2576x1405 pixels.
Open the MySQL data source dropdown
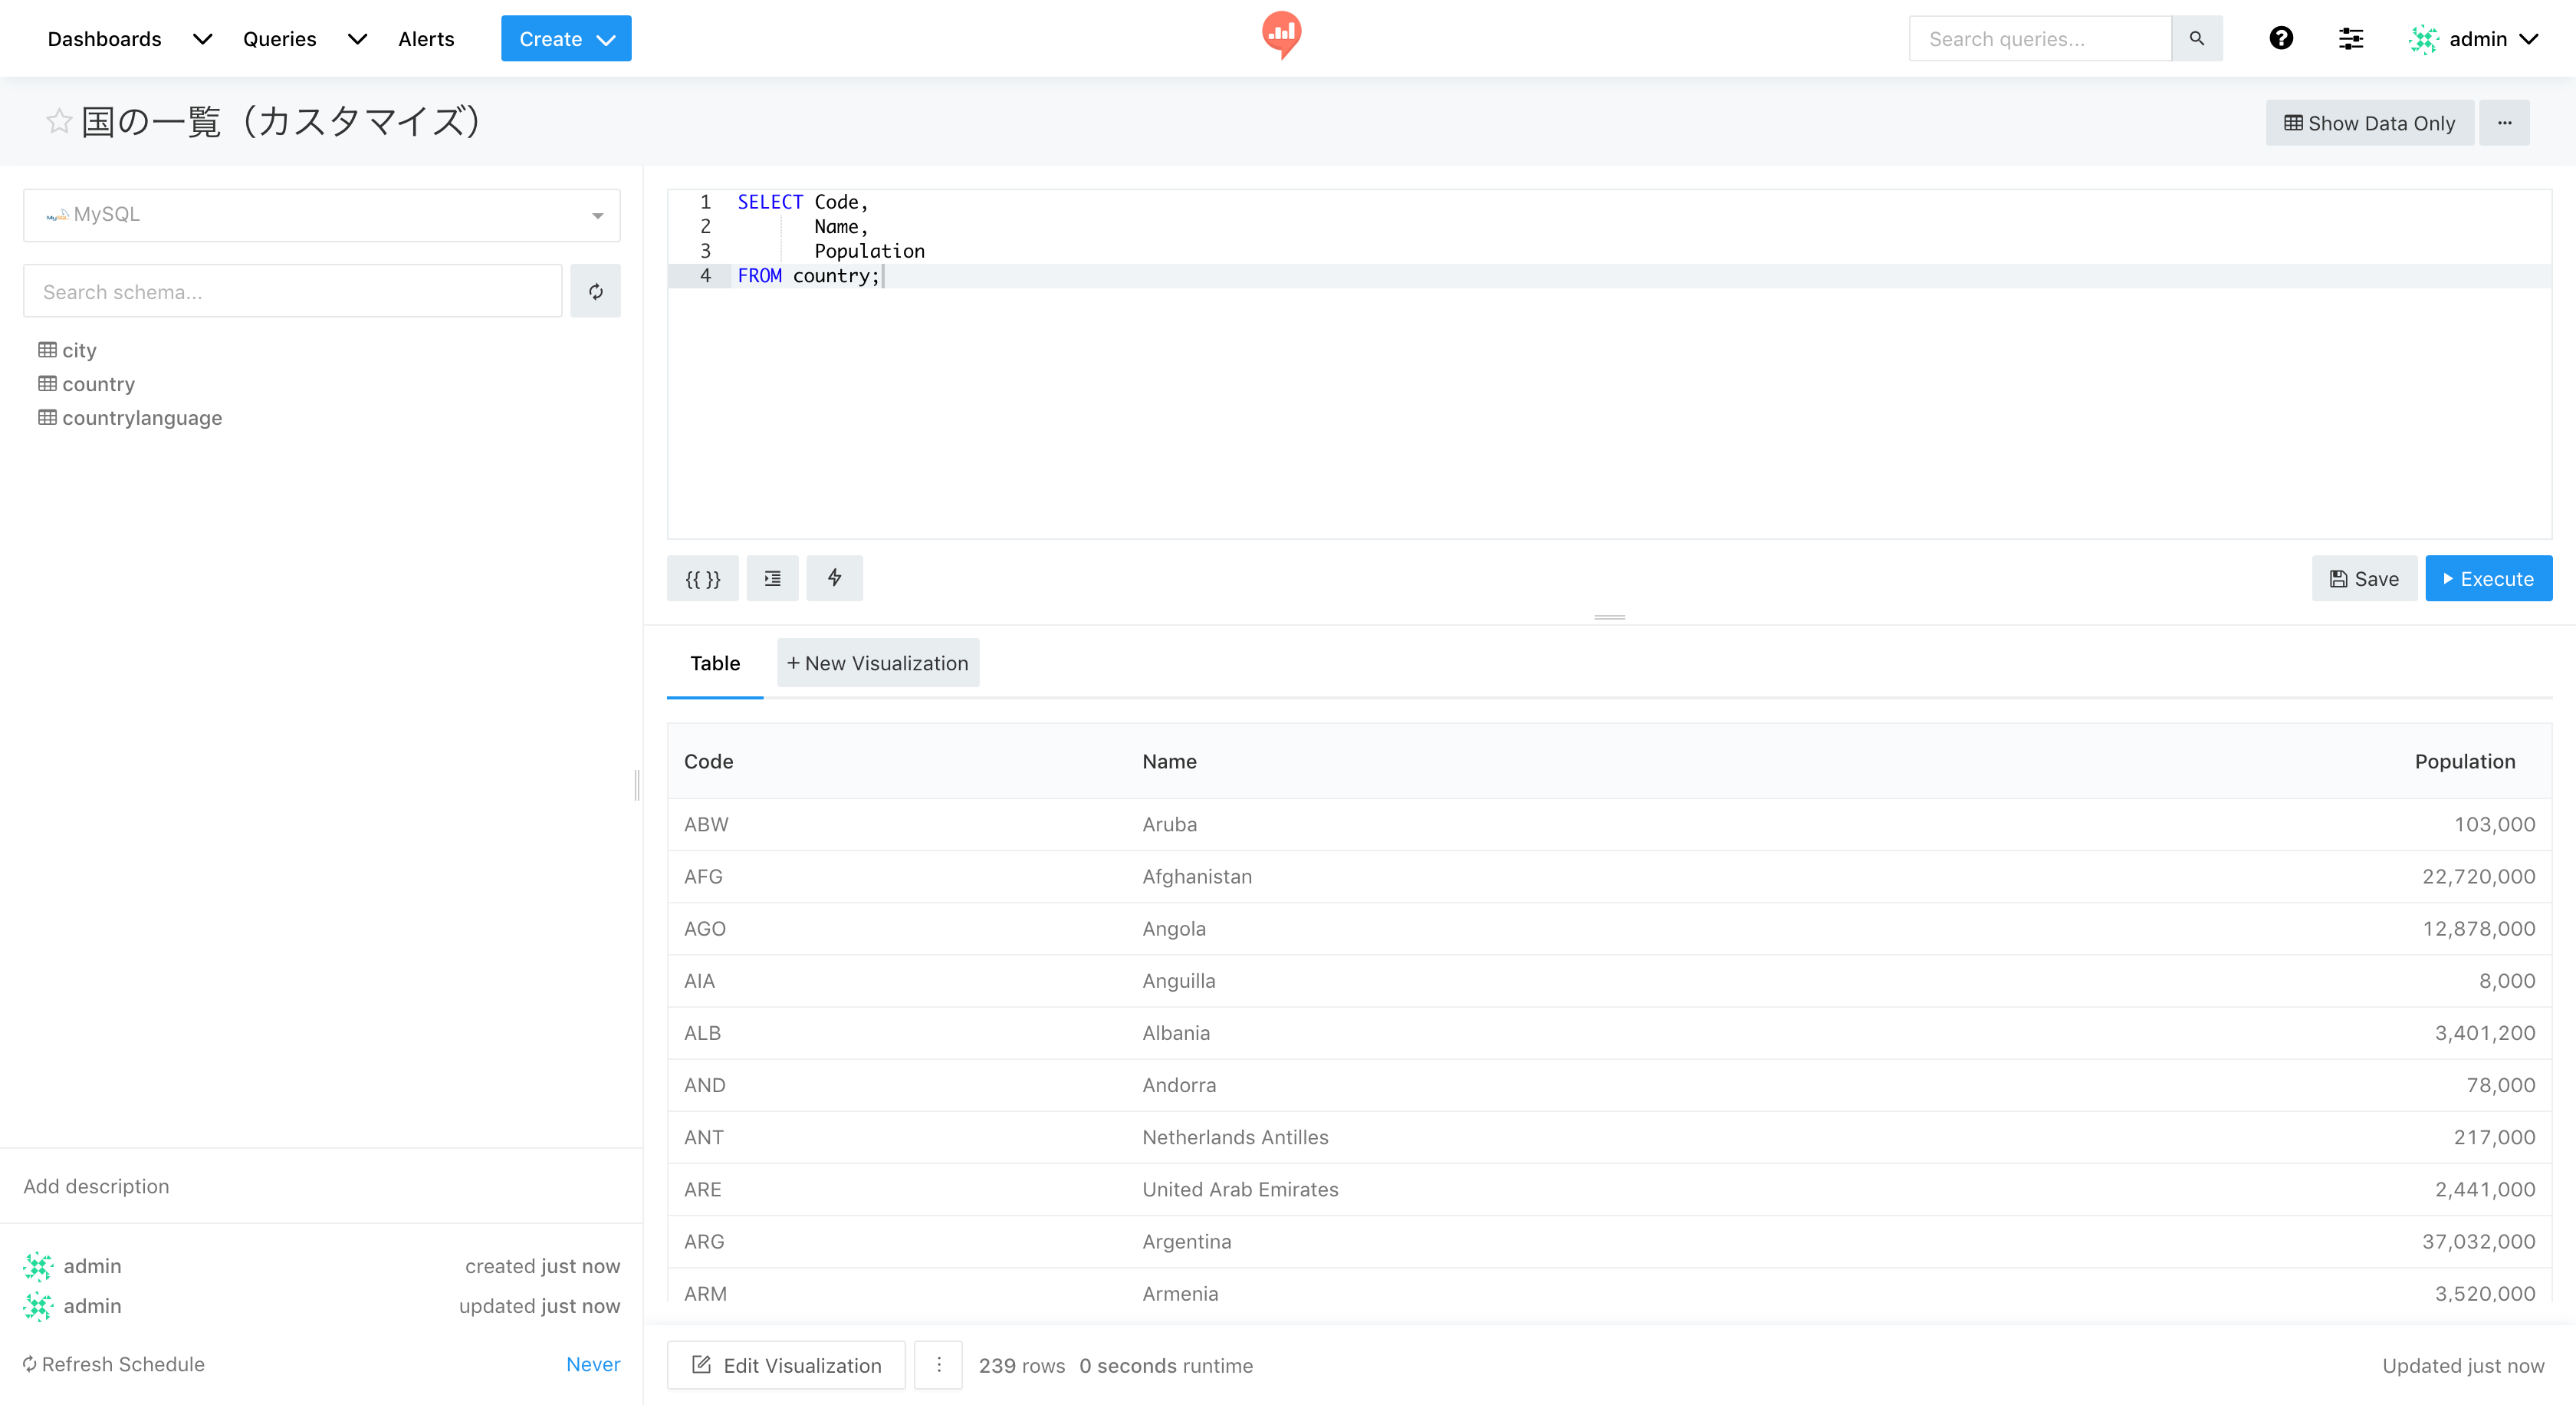321,215
